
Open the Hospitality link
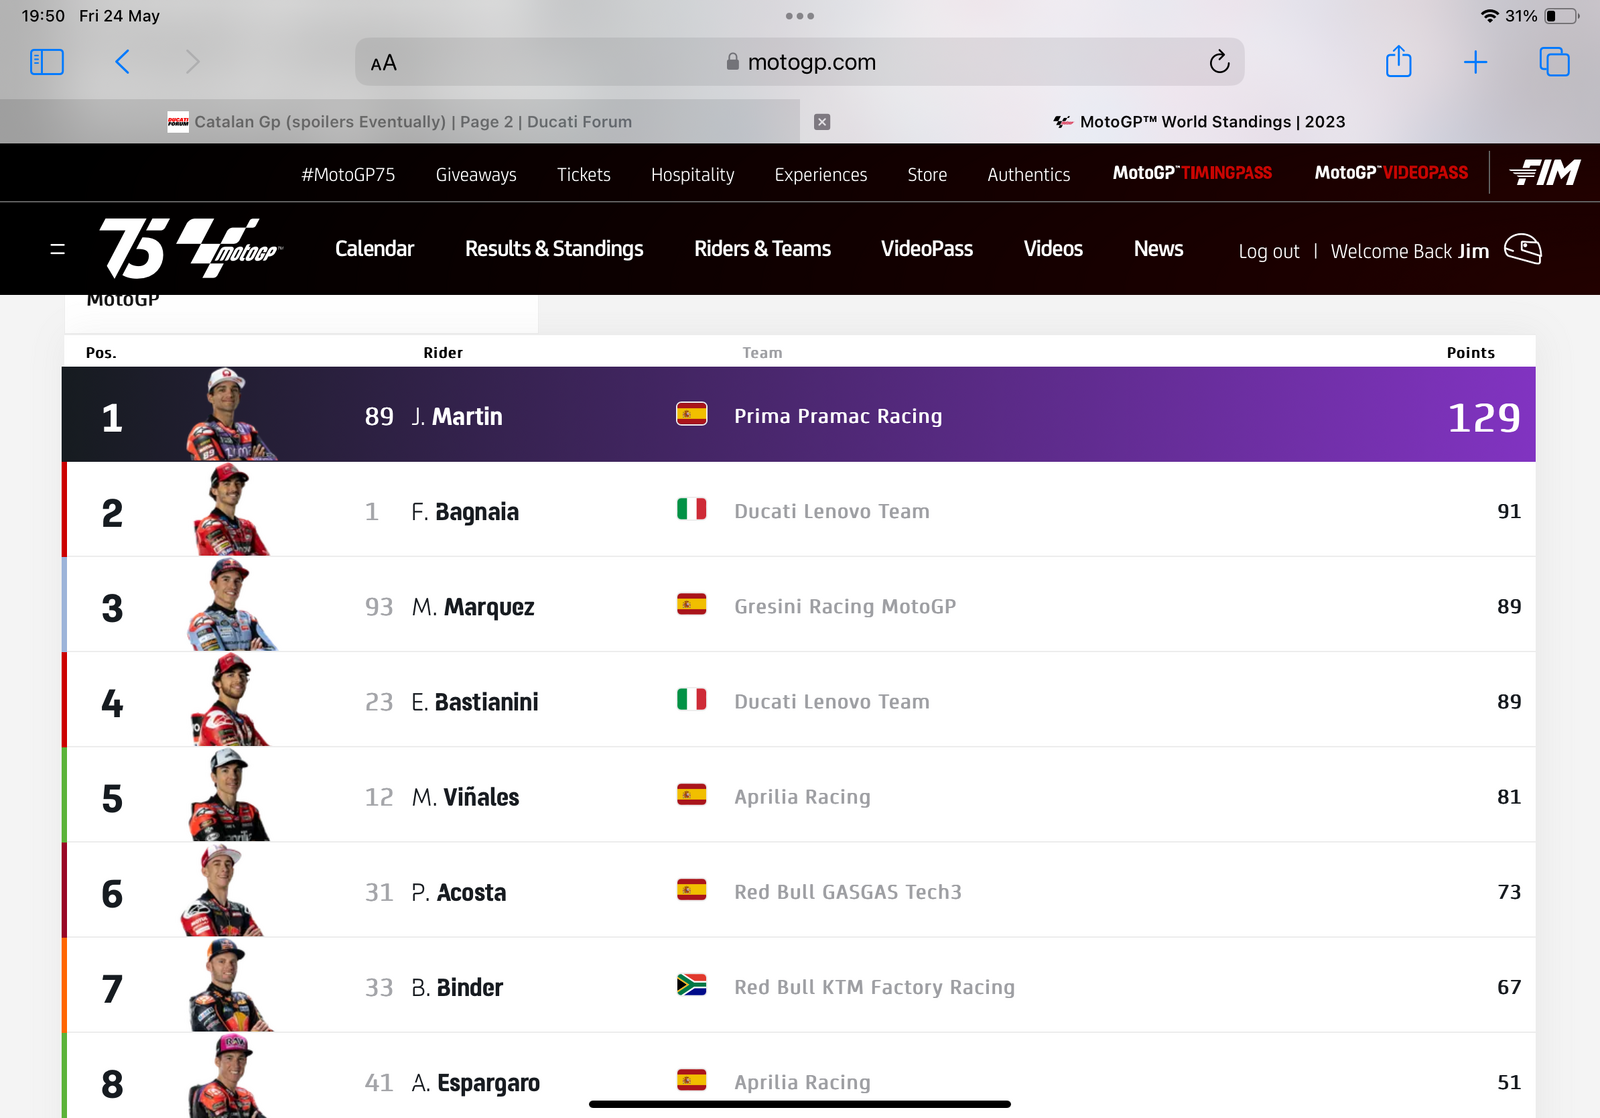[692, 175]
